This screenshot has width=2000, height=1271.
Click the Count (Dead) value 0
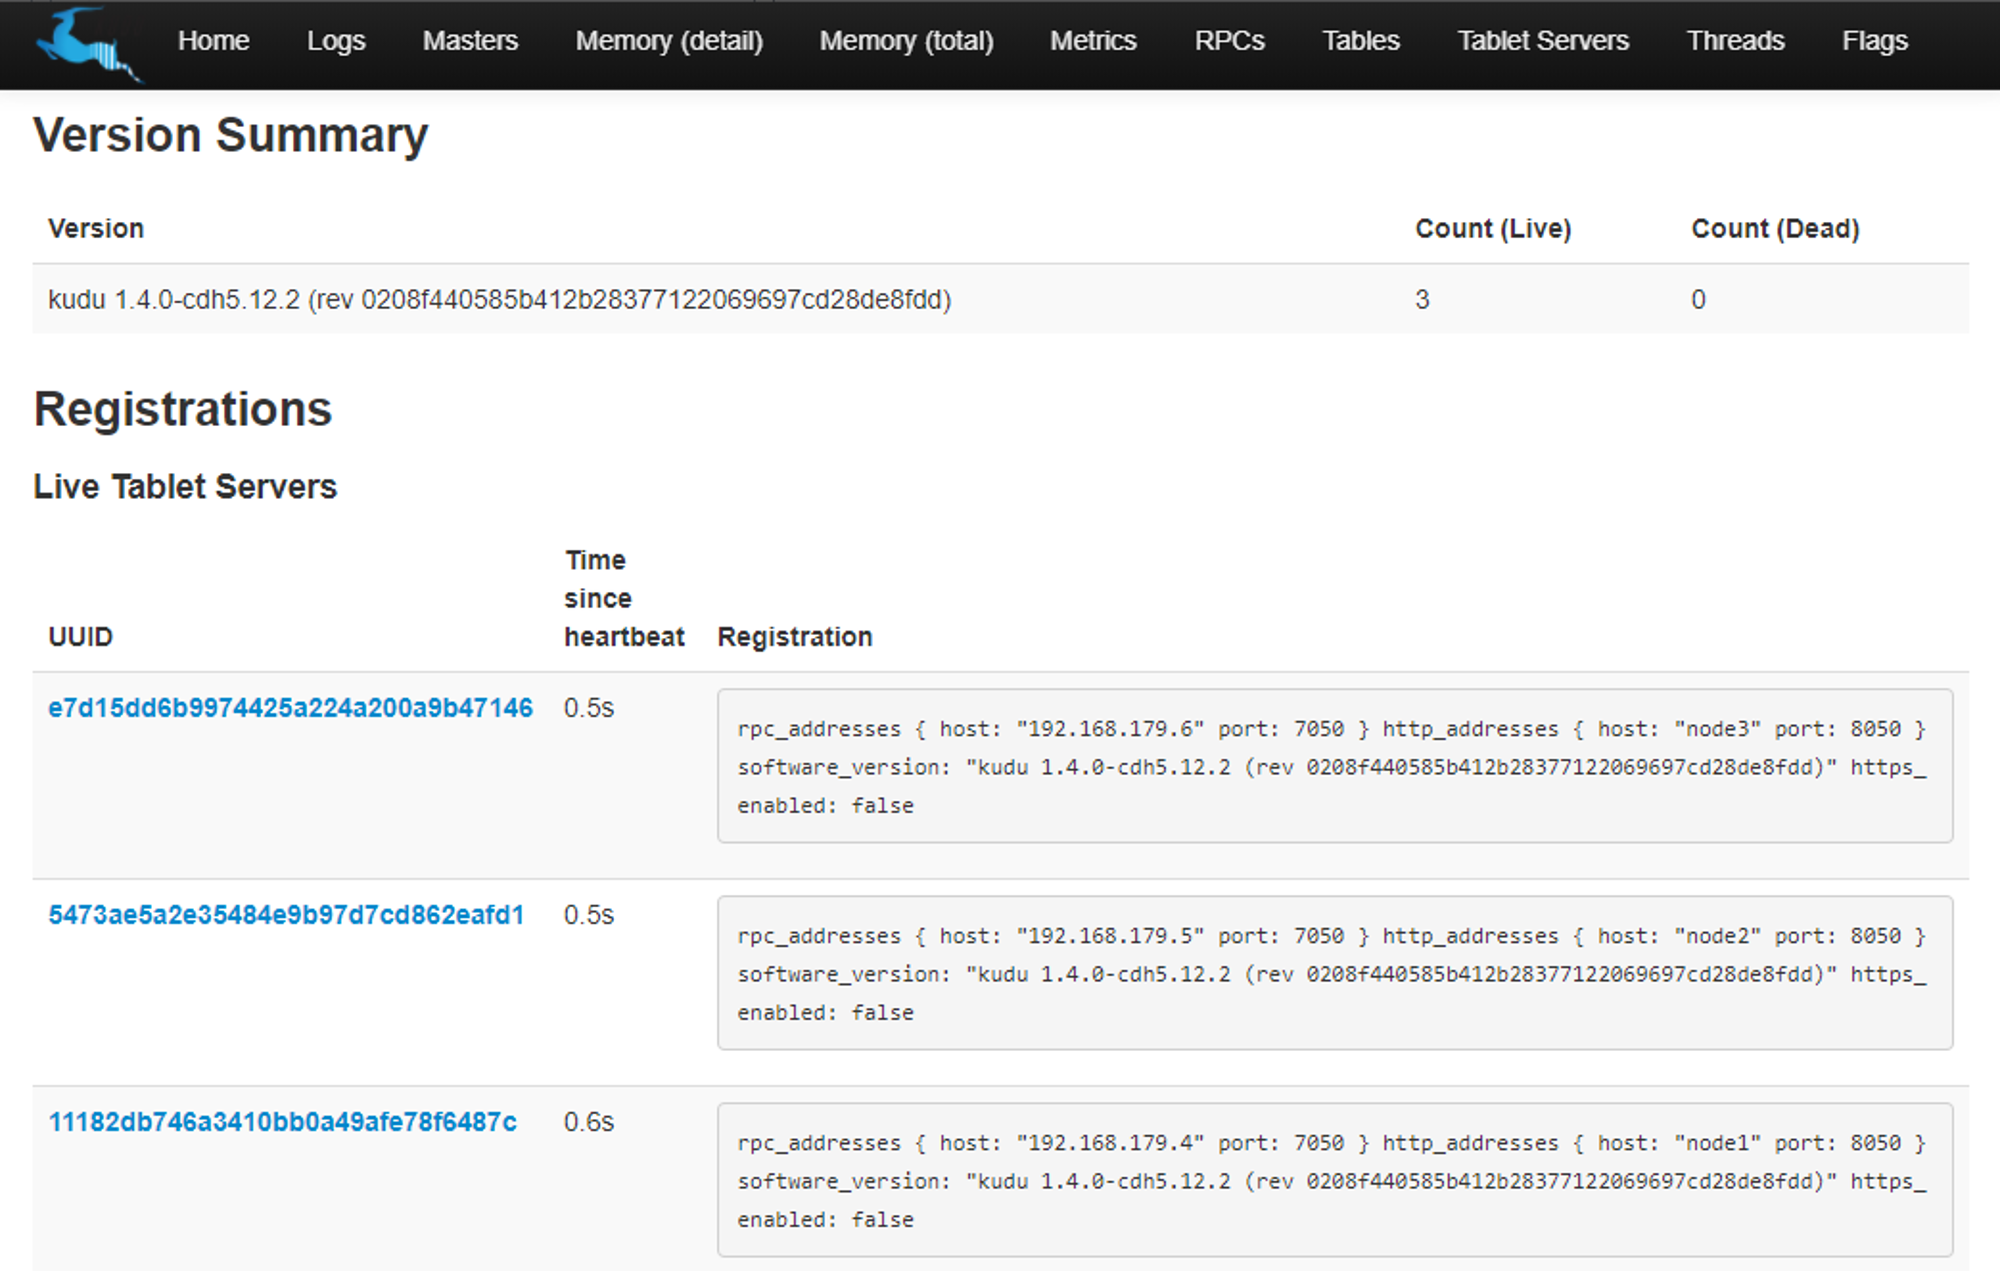[1698, 300]
